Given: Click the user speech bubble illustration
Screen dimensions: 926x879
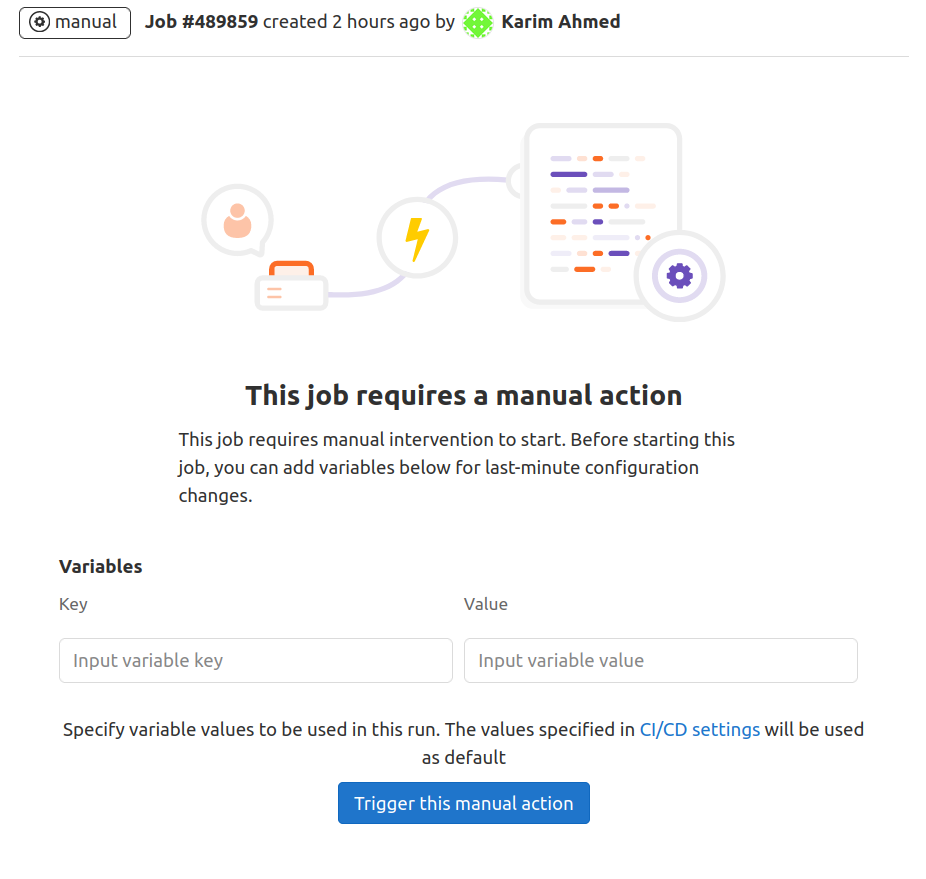Looking at the screenshot, I should (x=238, y=220).
